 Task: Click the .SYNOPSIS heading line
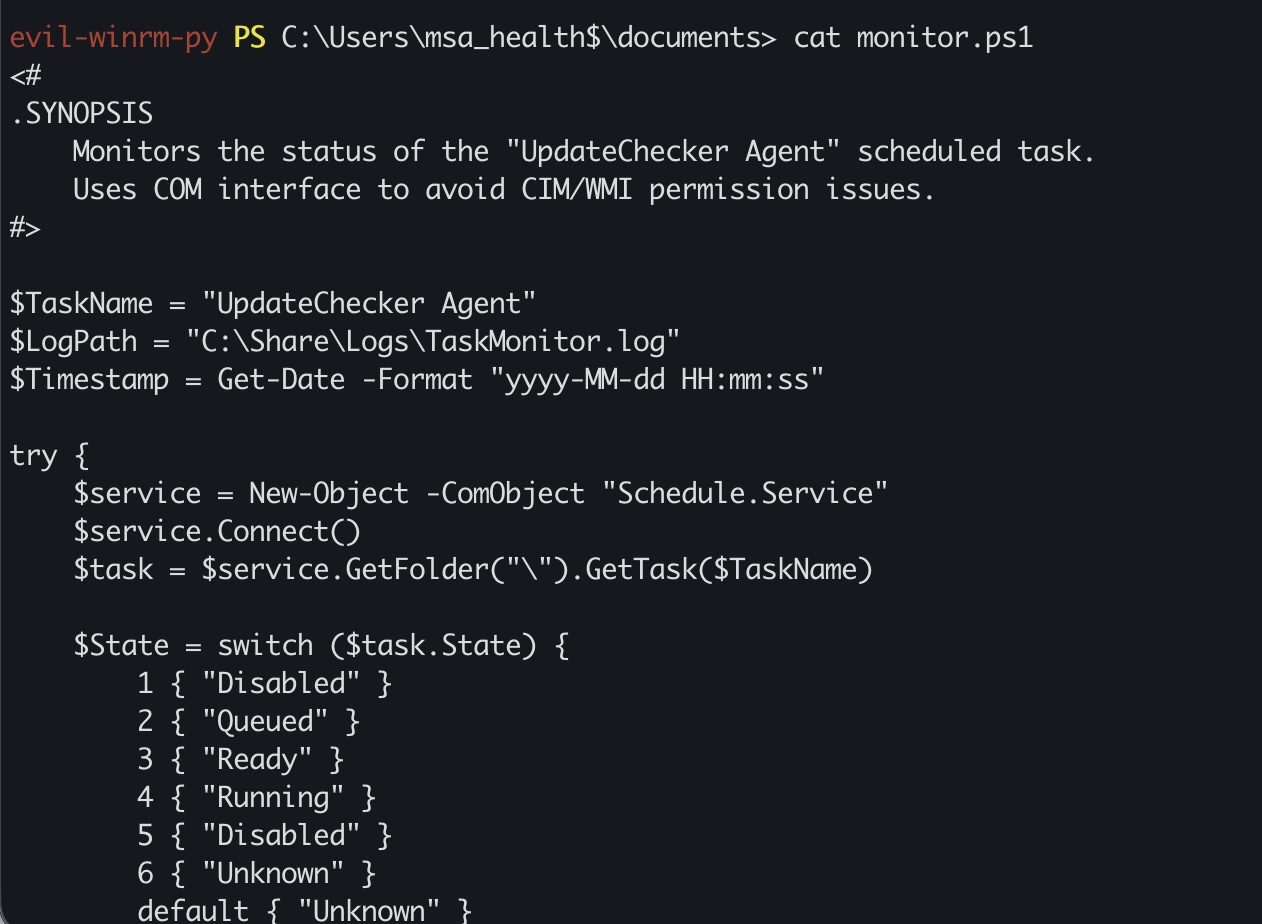[81, 114]
